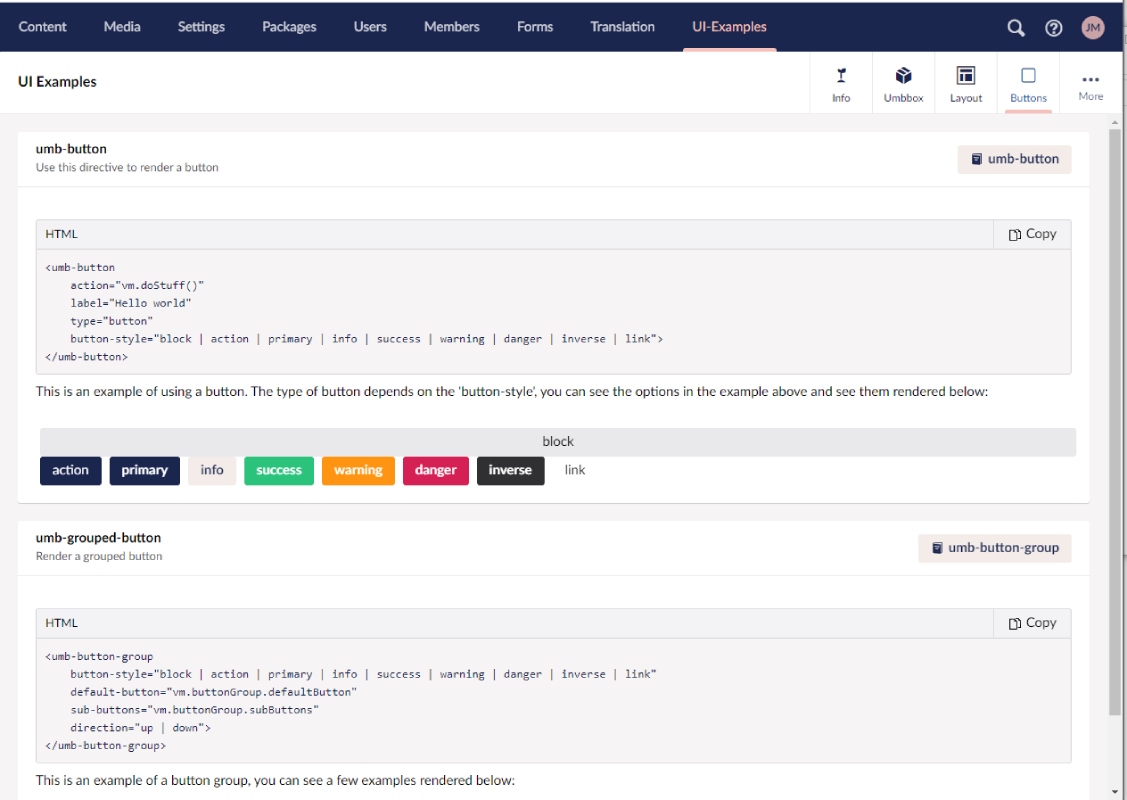
Task: Copy the umb-button HTML snippet
Action: 1032,234
